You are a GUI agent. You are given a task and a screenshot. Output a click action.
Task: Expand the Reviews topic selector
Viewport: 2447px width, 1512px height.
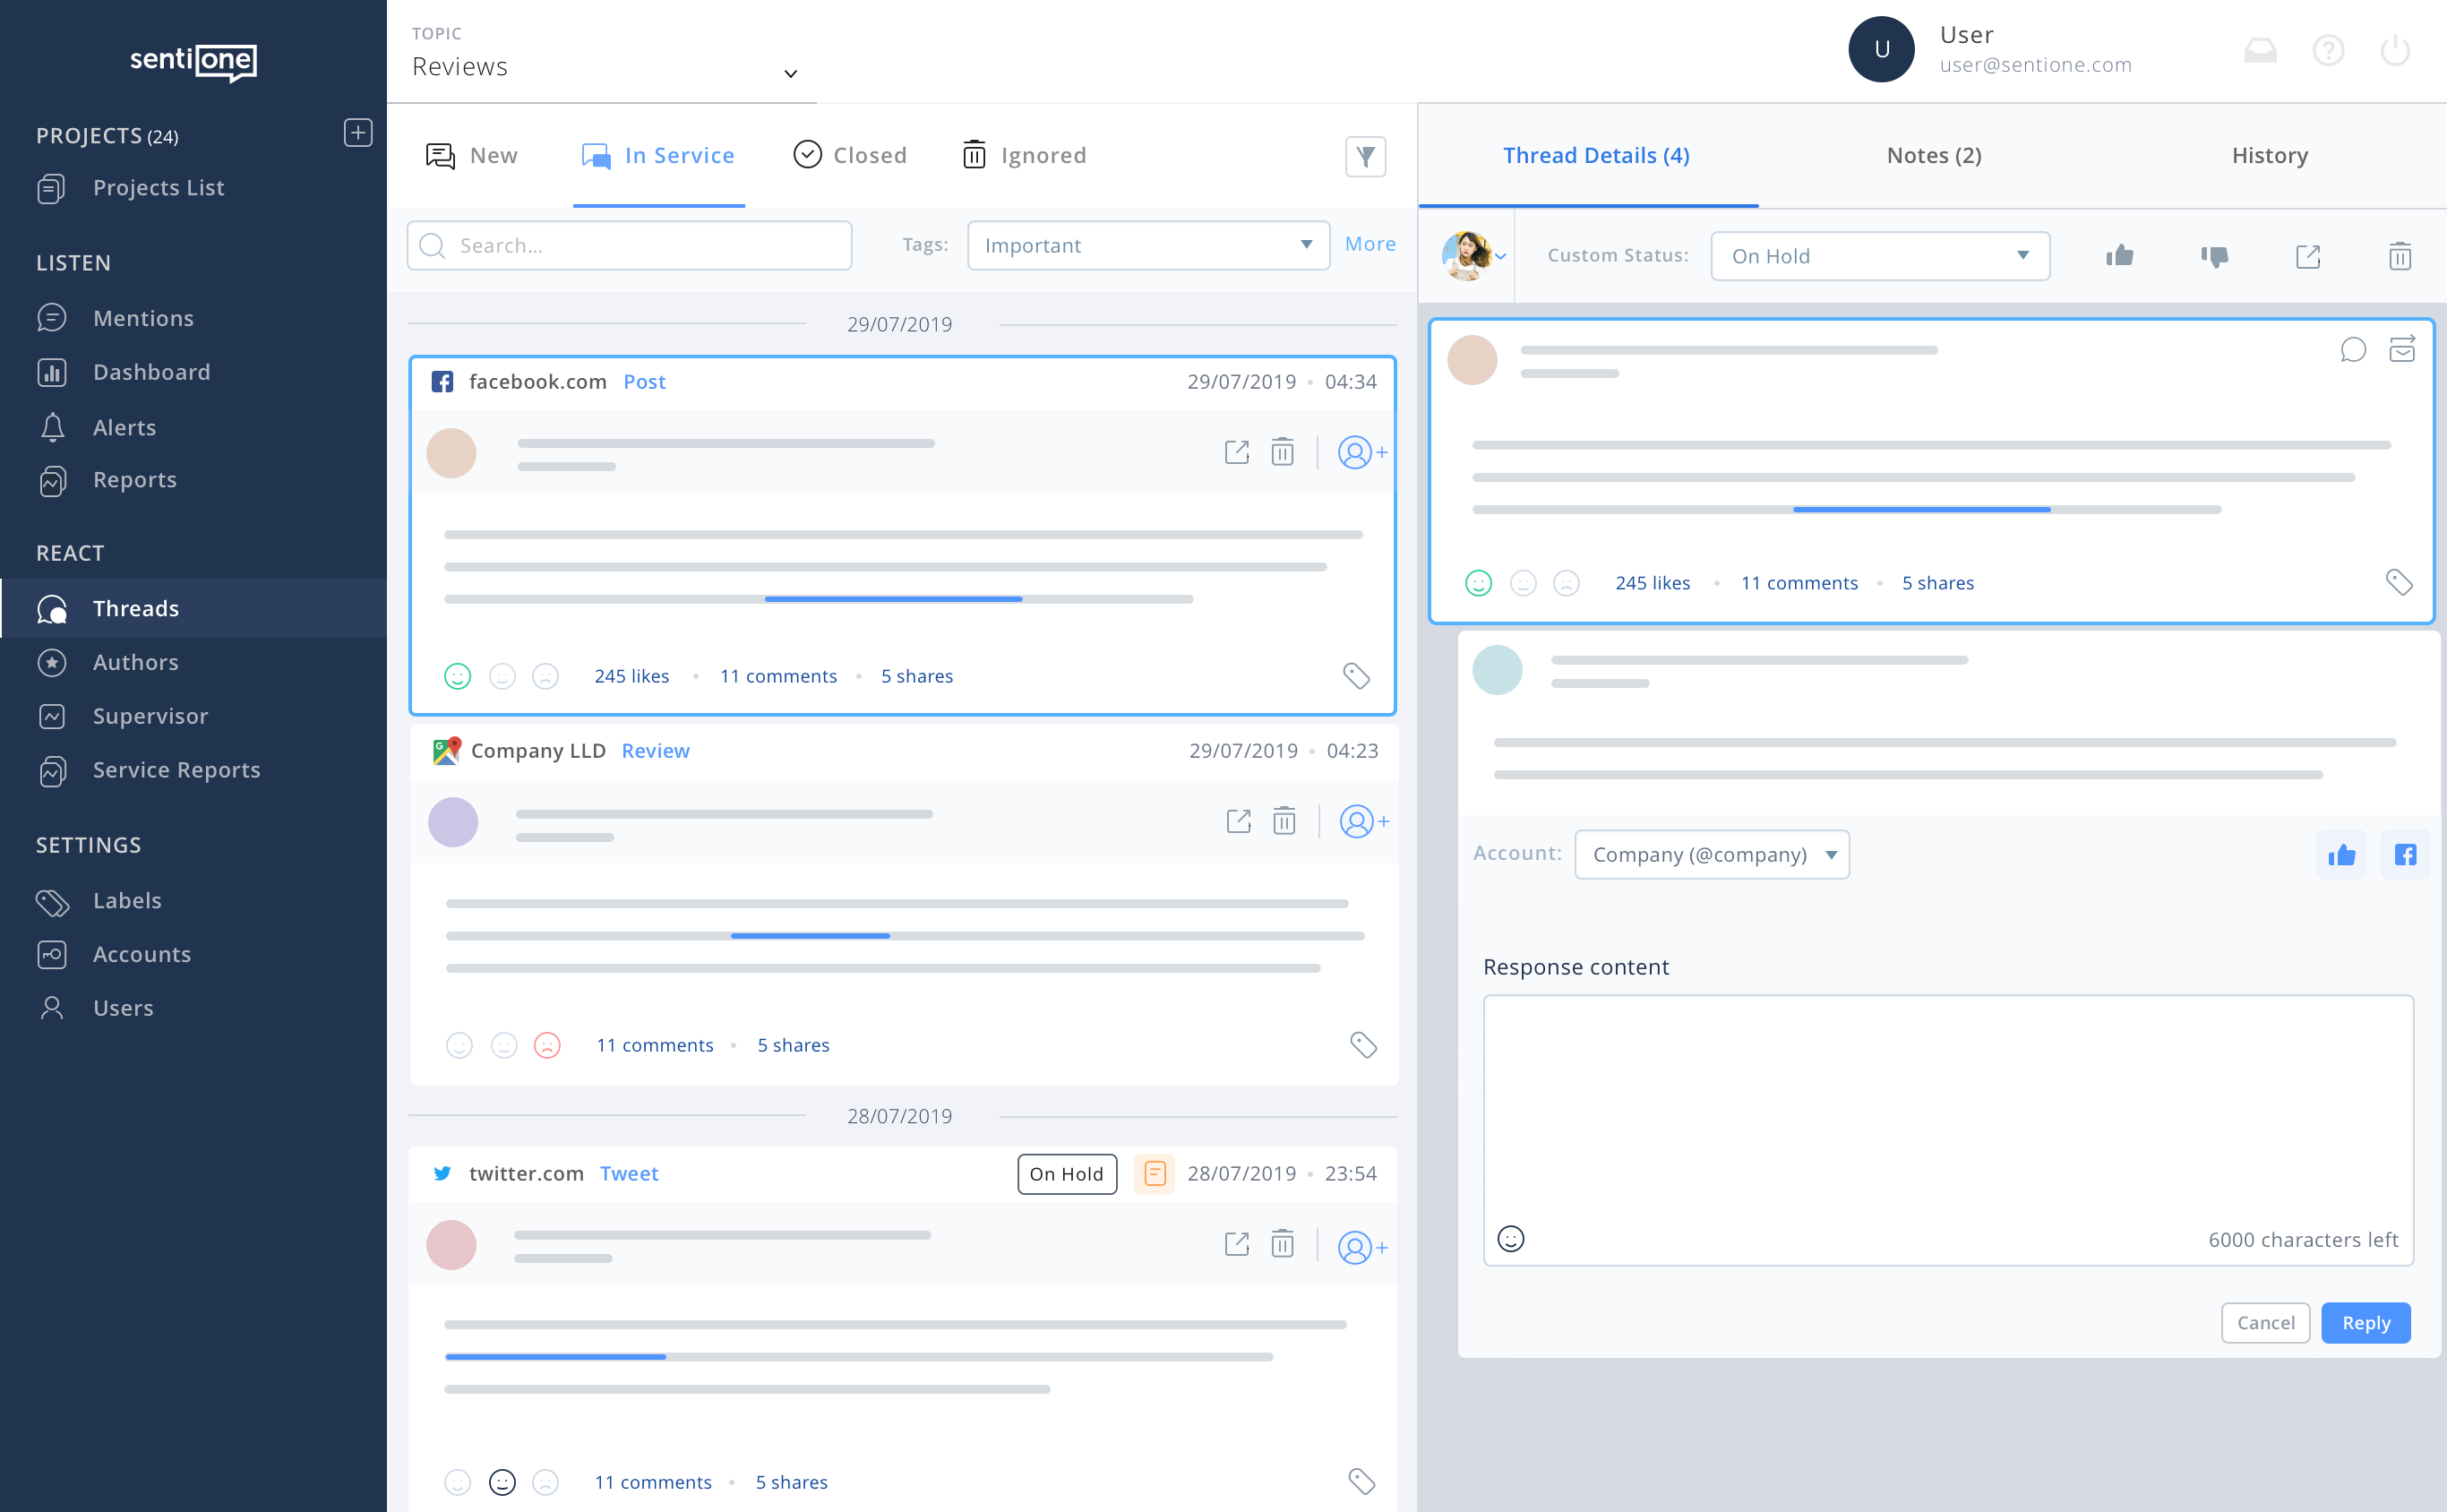point(790,73)
